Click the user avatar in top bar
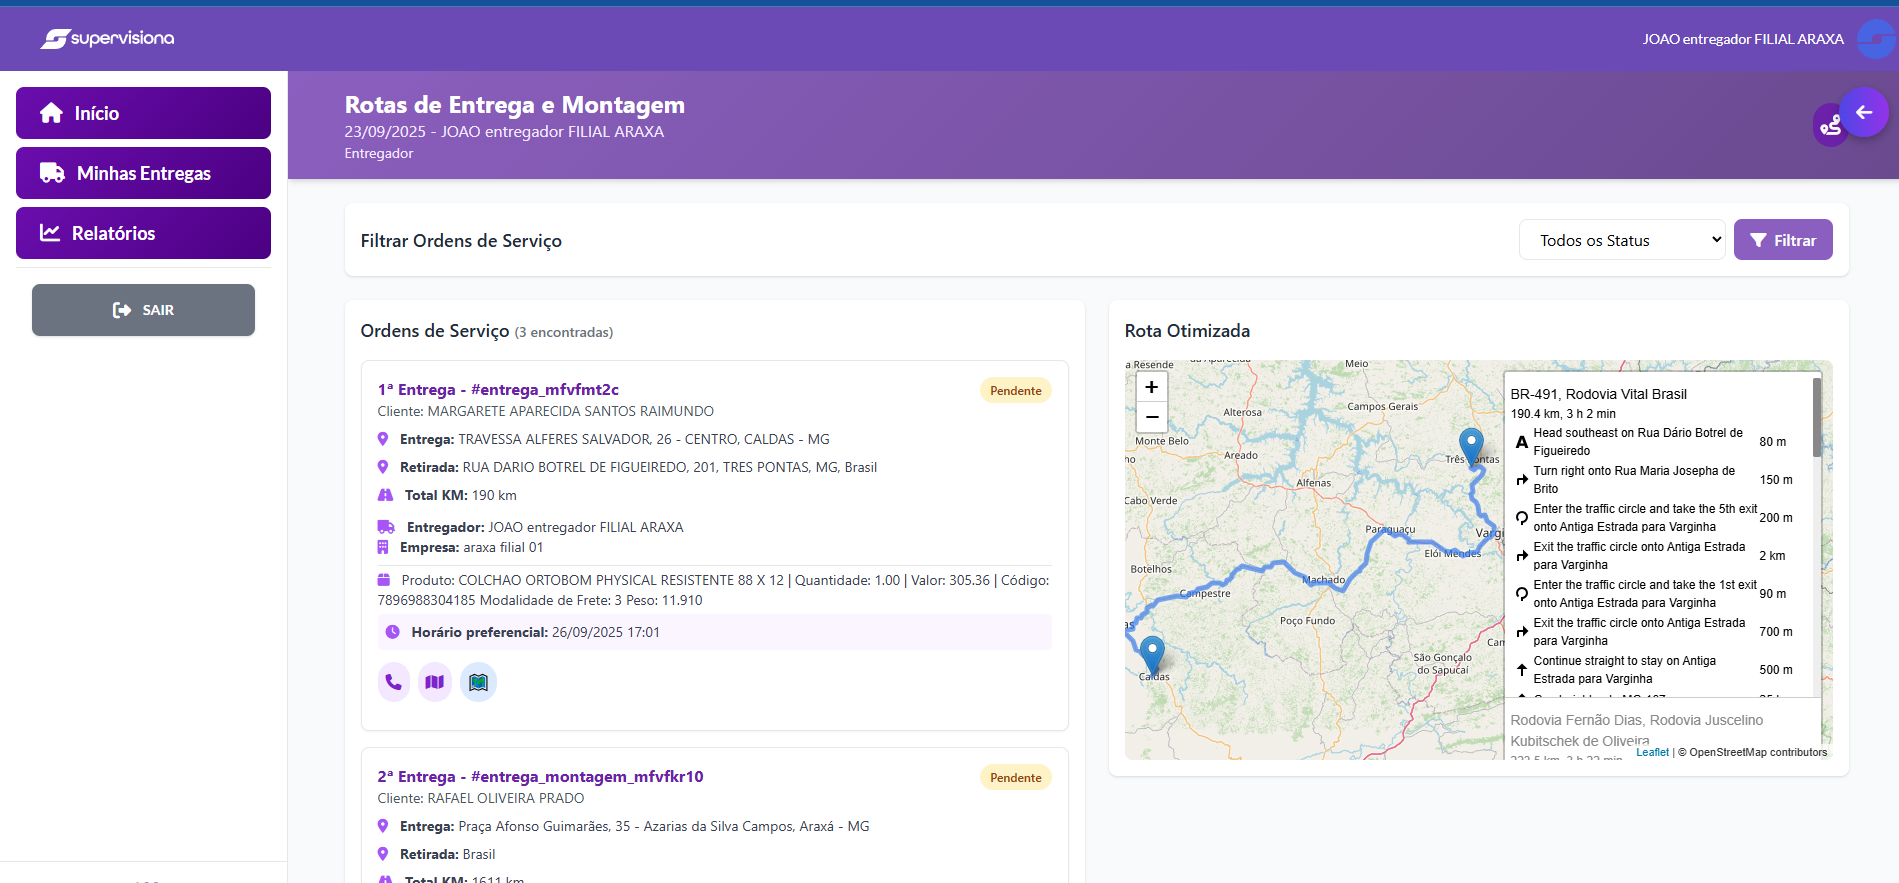Viewport: 1899px width, 883px height. click(x=1876, y=39)
